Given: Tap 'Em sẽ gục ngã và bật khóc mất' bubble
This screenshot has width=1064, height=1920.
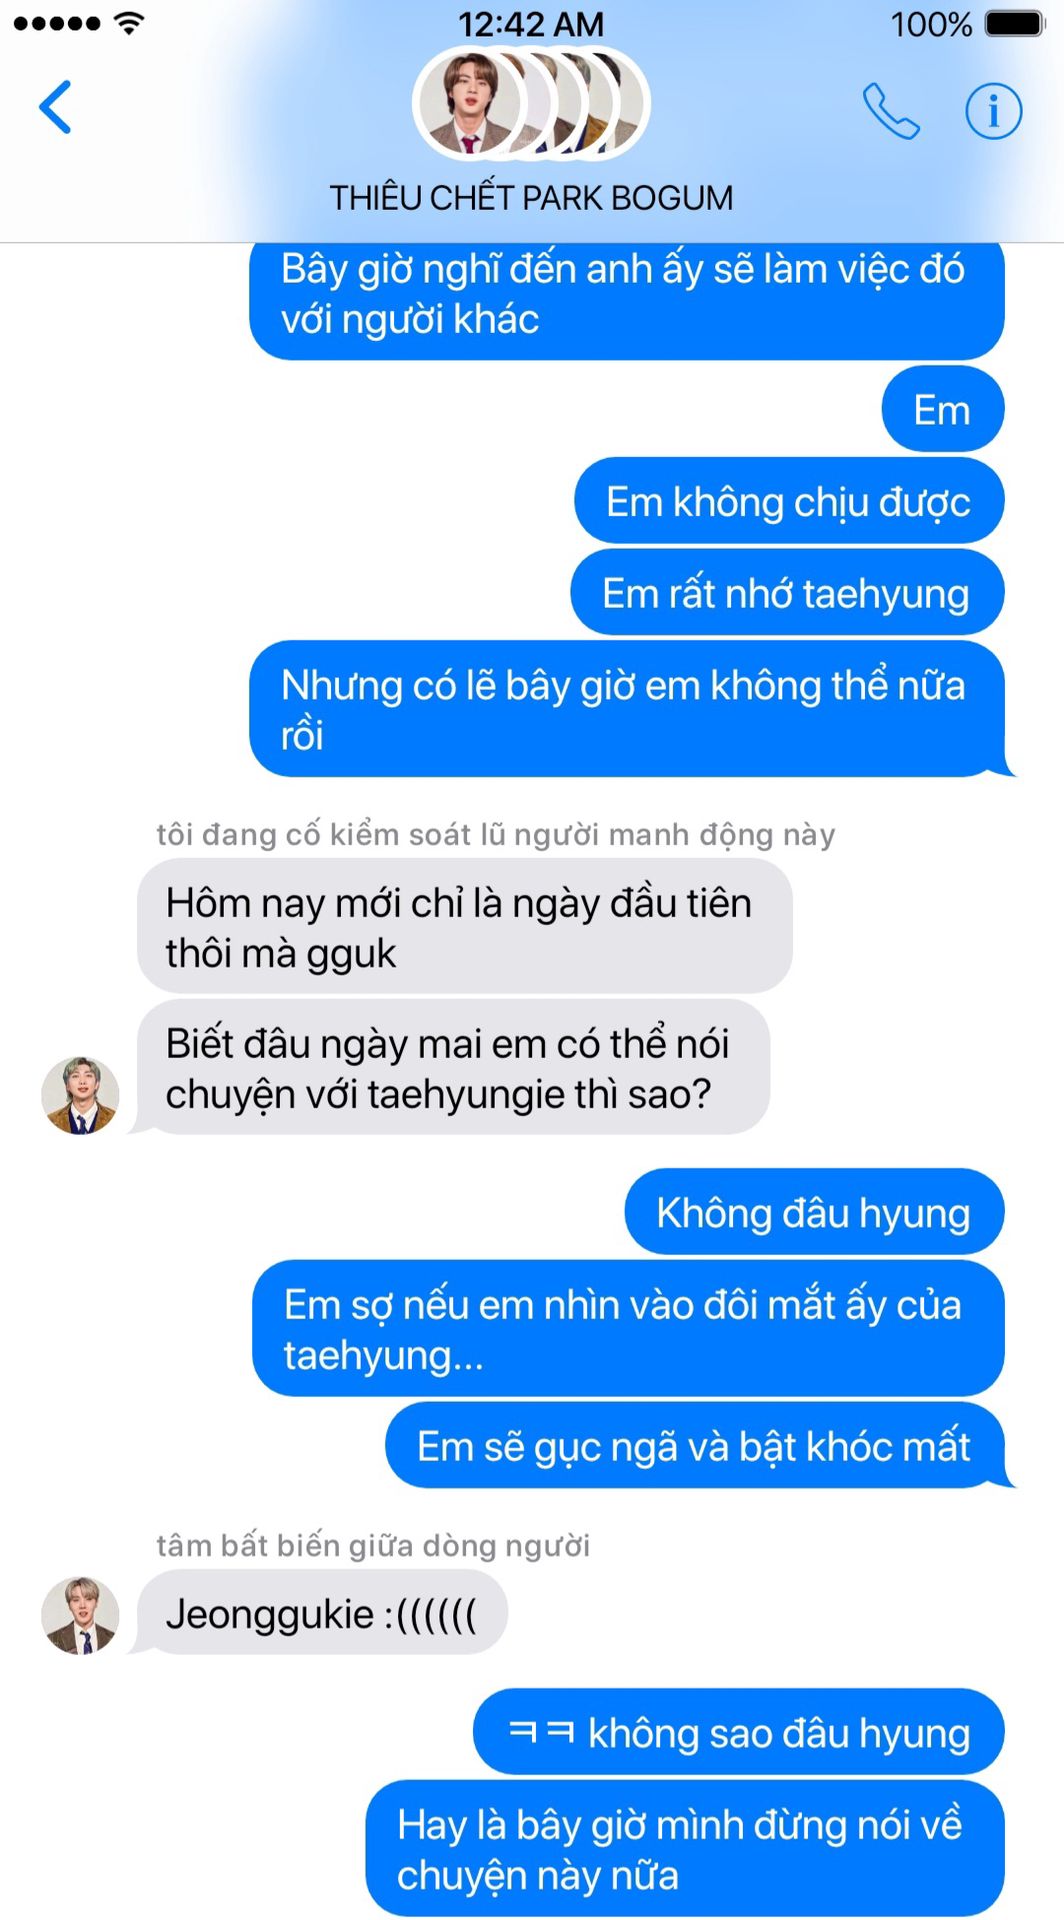Looking at the screenshot, I should point(694,1446).
